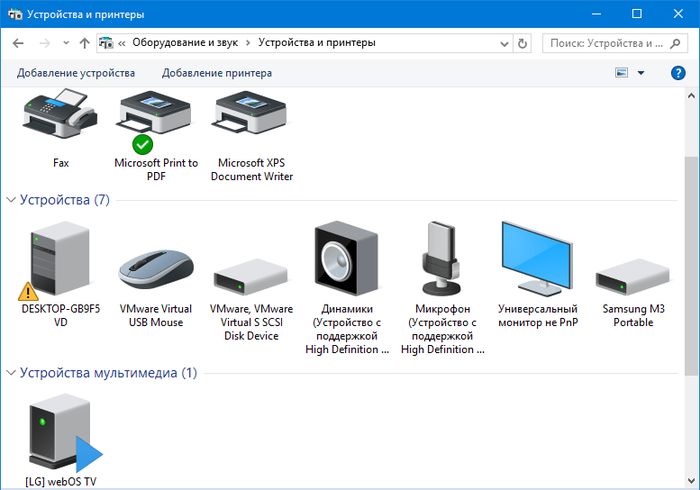Select VMware Virtual USB Mouse device
700x490 pixels.
point(156,266)
